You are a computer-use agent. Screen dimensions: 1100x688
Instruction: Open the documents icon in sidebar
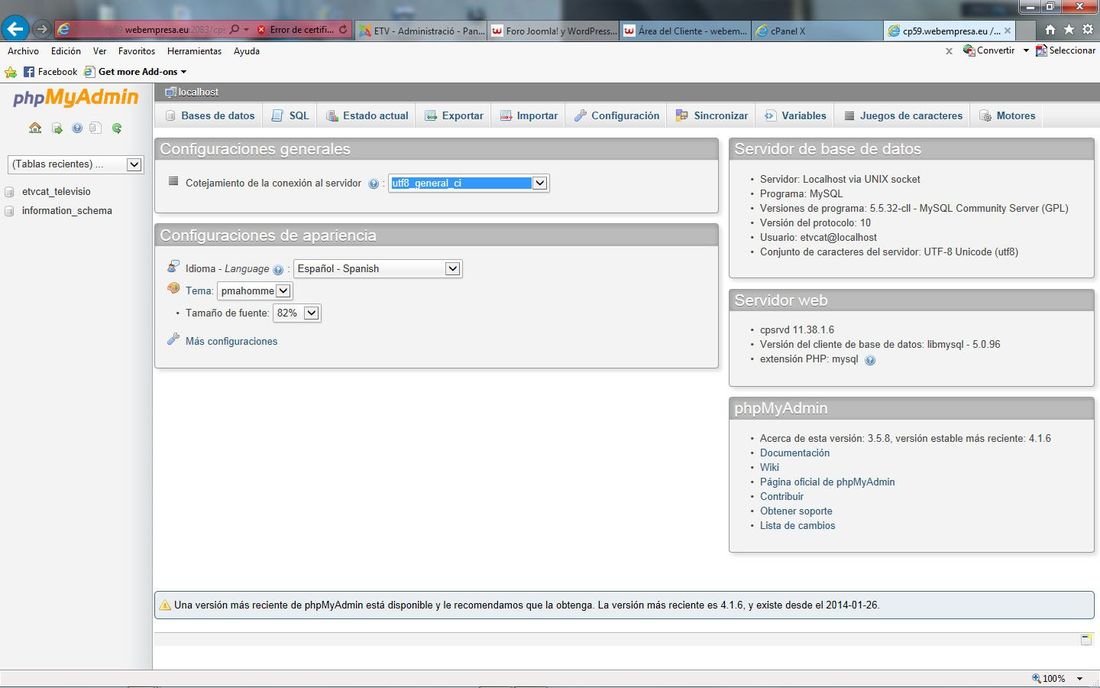[x=95, y=128]
